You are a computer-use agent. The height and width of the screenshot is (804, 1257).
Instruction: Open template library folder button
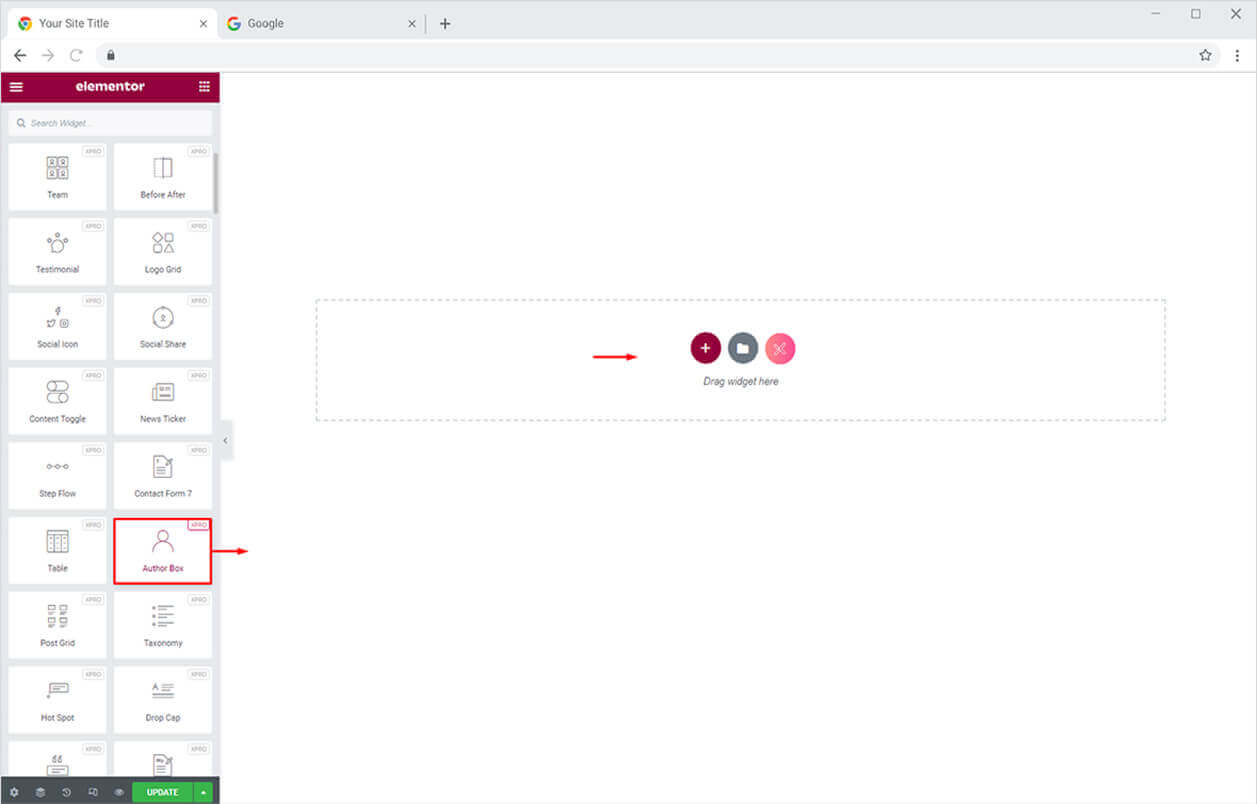click(742, 348)
